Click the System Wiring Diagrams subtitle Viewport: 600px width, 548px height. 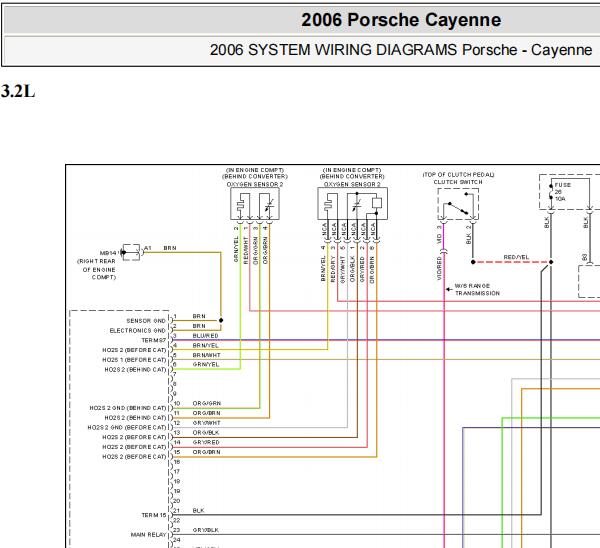point(401,50)
